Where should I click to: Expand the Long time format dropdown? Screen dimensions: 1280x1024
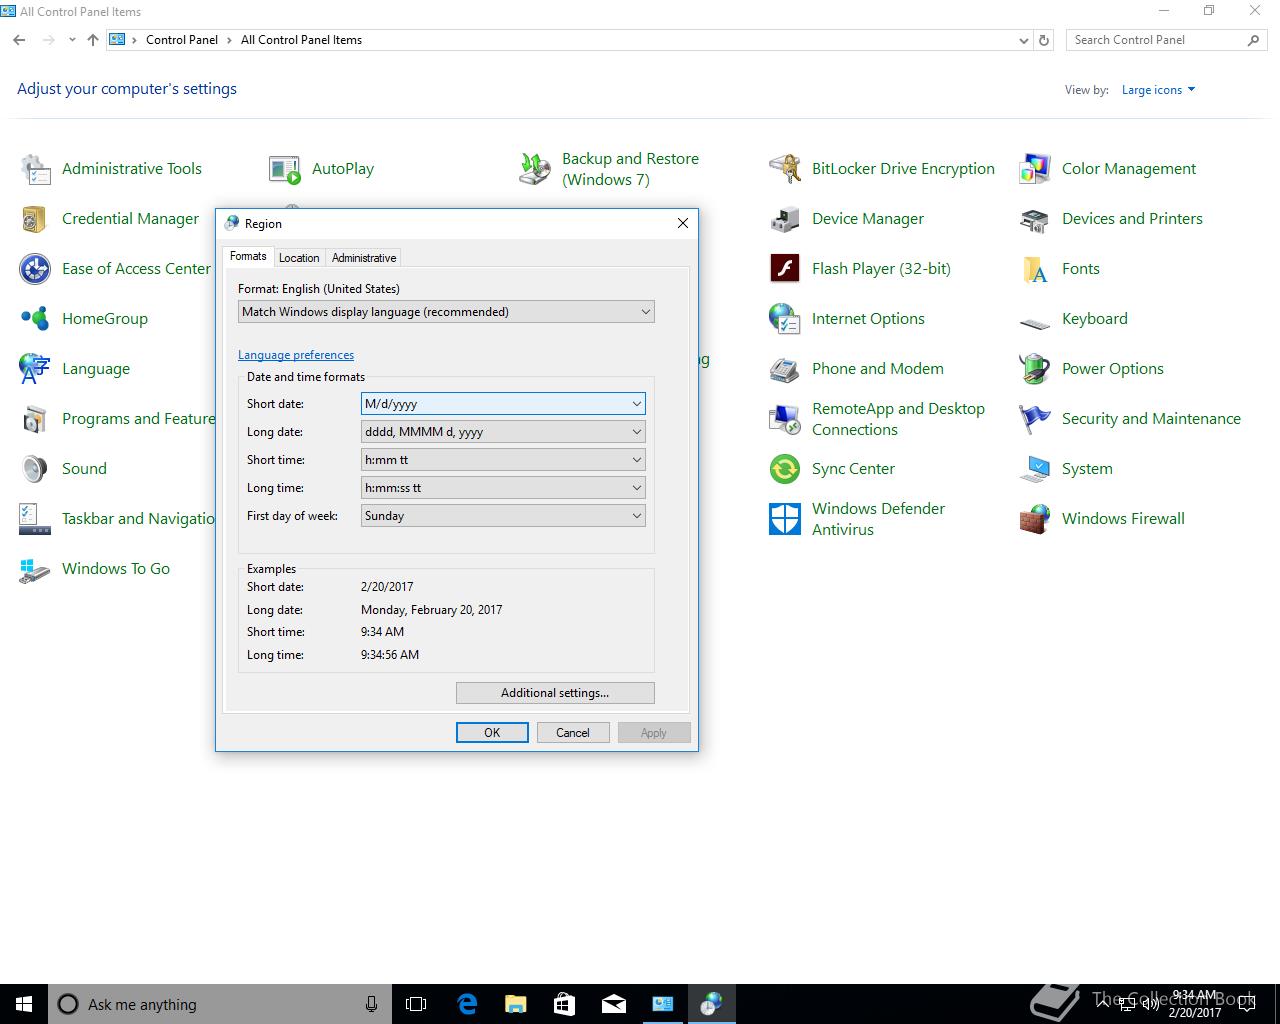[503, 488]
